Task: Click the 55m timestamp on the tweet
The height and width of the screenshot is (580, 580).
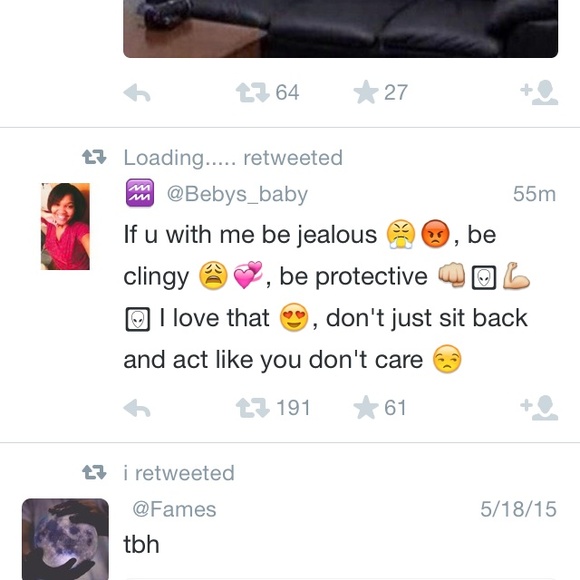Action: pos(534,194)
